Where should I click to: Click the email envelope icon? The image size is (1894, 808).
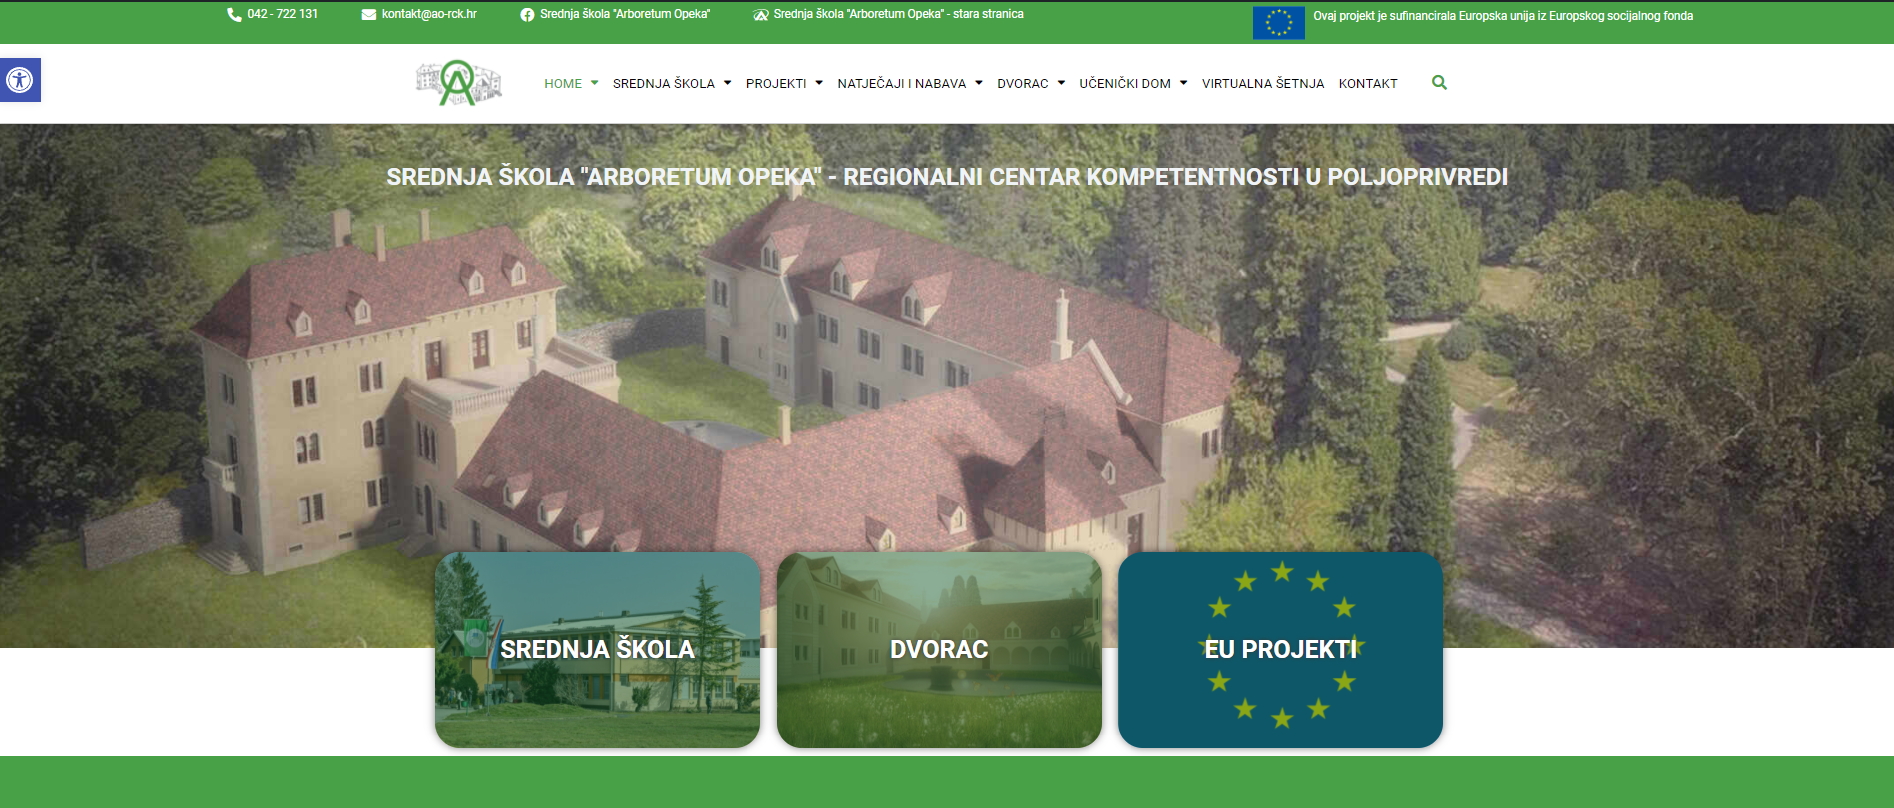368,14
